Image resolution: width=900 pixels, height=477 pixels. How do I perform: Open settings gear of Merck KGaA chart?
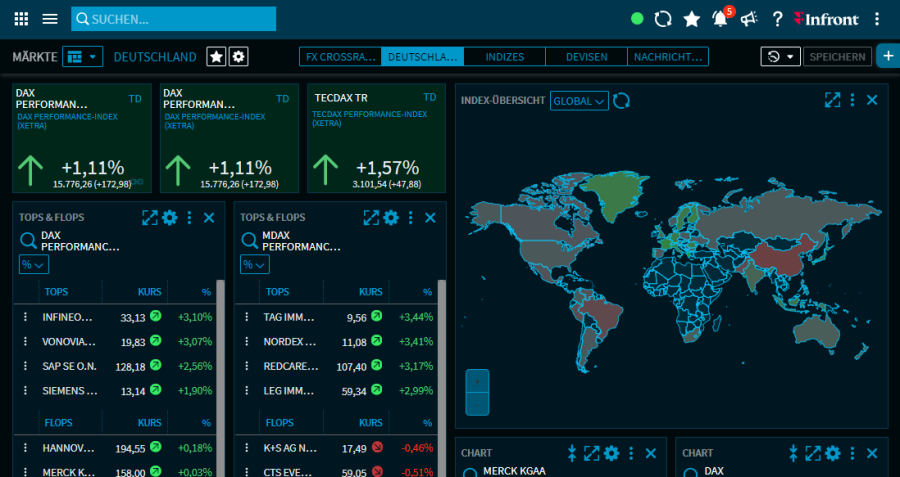611,453
